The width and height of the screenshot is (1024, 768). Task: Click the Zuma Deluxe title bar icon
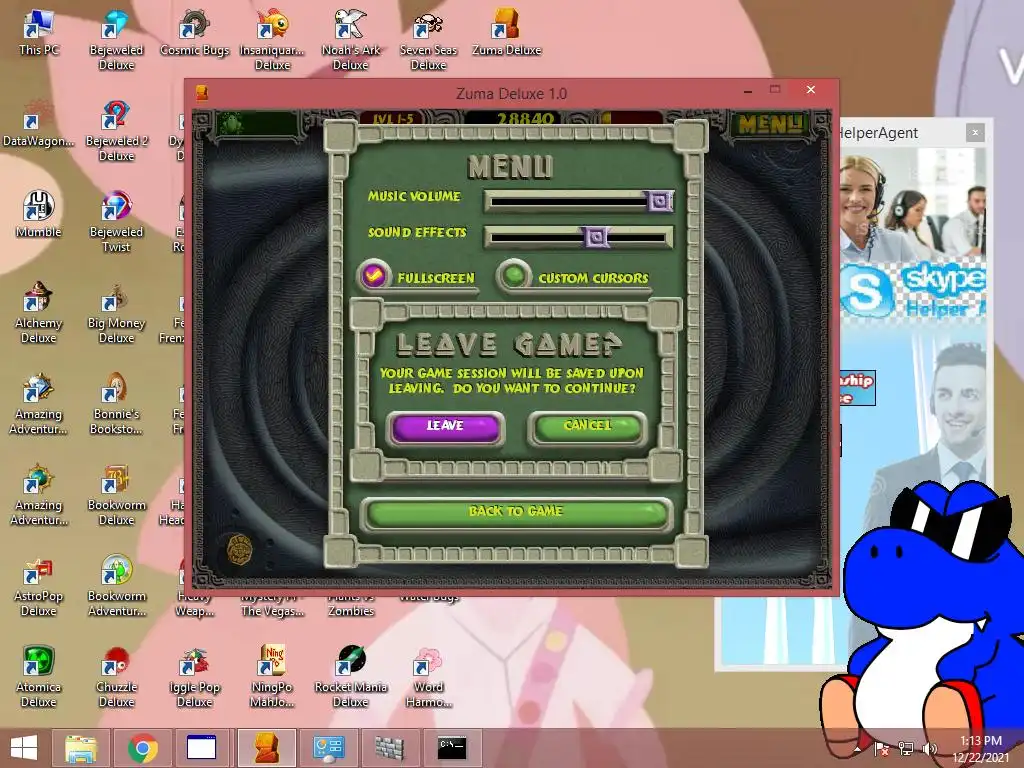coord(202,93)
